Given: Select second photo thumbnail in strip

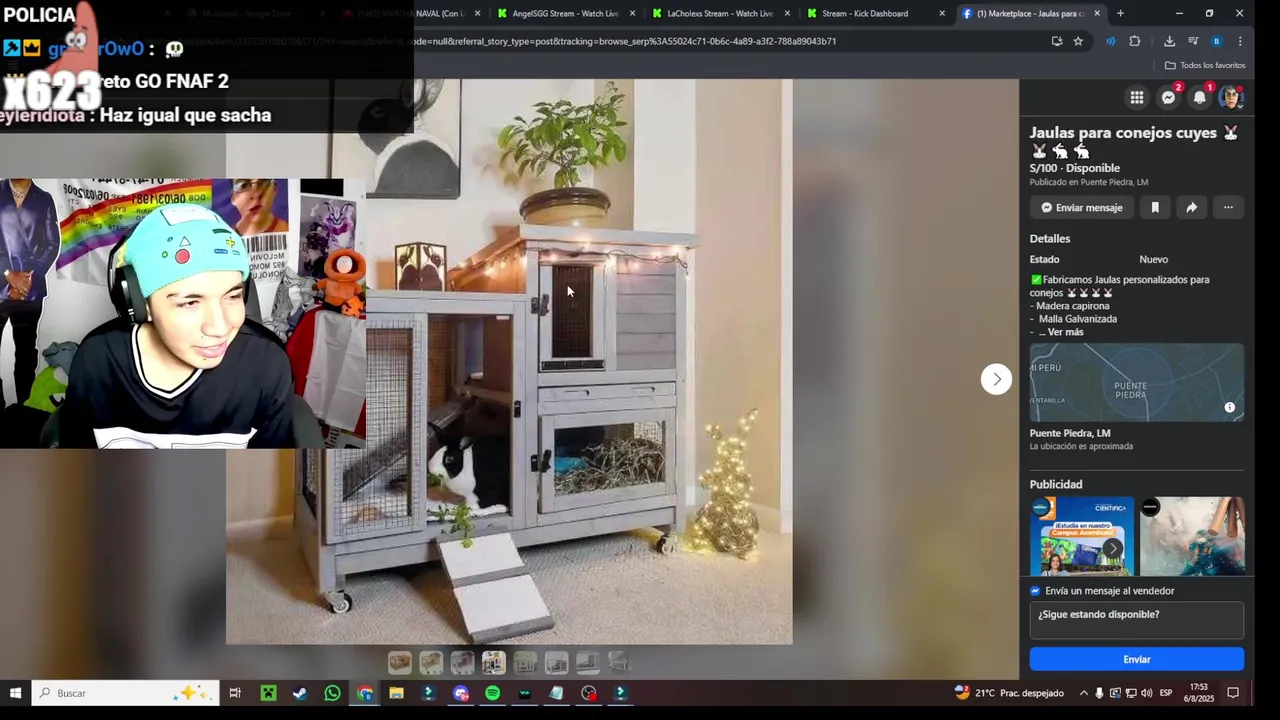Looking at the screenshot, I should (x=431, y=662).
